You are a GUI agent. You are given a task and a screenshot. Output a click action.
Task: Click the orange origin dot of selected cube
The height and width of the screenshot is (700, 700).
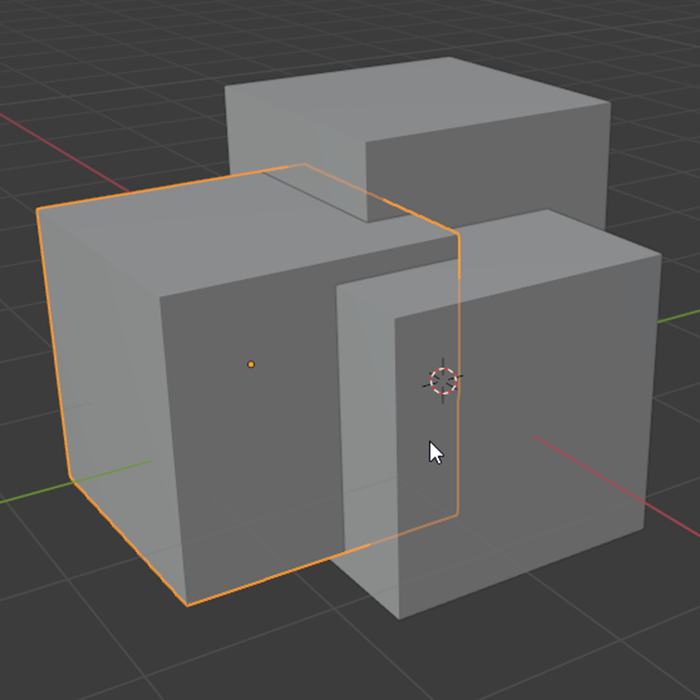tap(251, 364)
